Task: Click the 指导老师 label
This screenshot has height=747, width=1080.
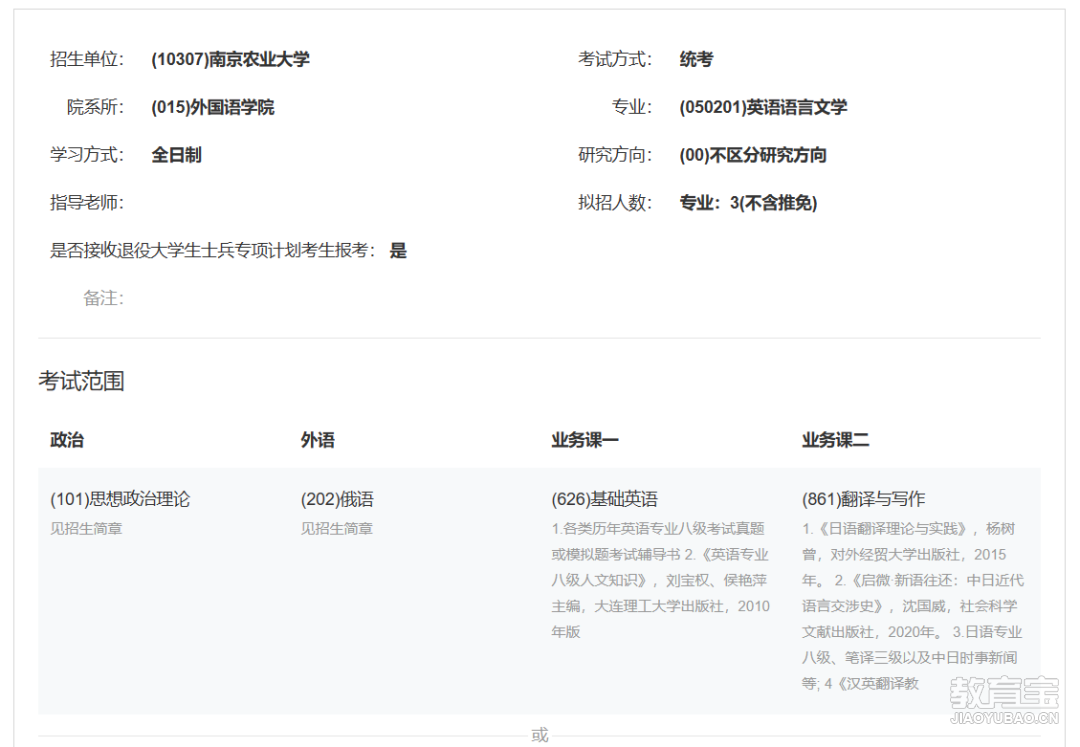Action: pyautogui.click(x=87, y=202)
